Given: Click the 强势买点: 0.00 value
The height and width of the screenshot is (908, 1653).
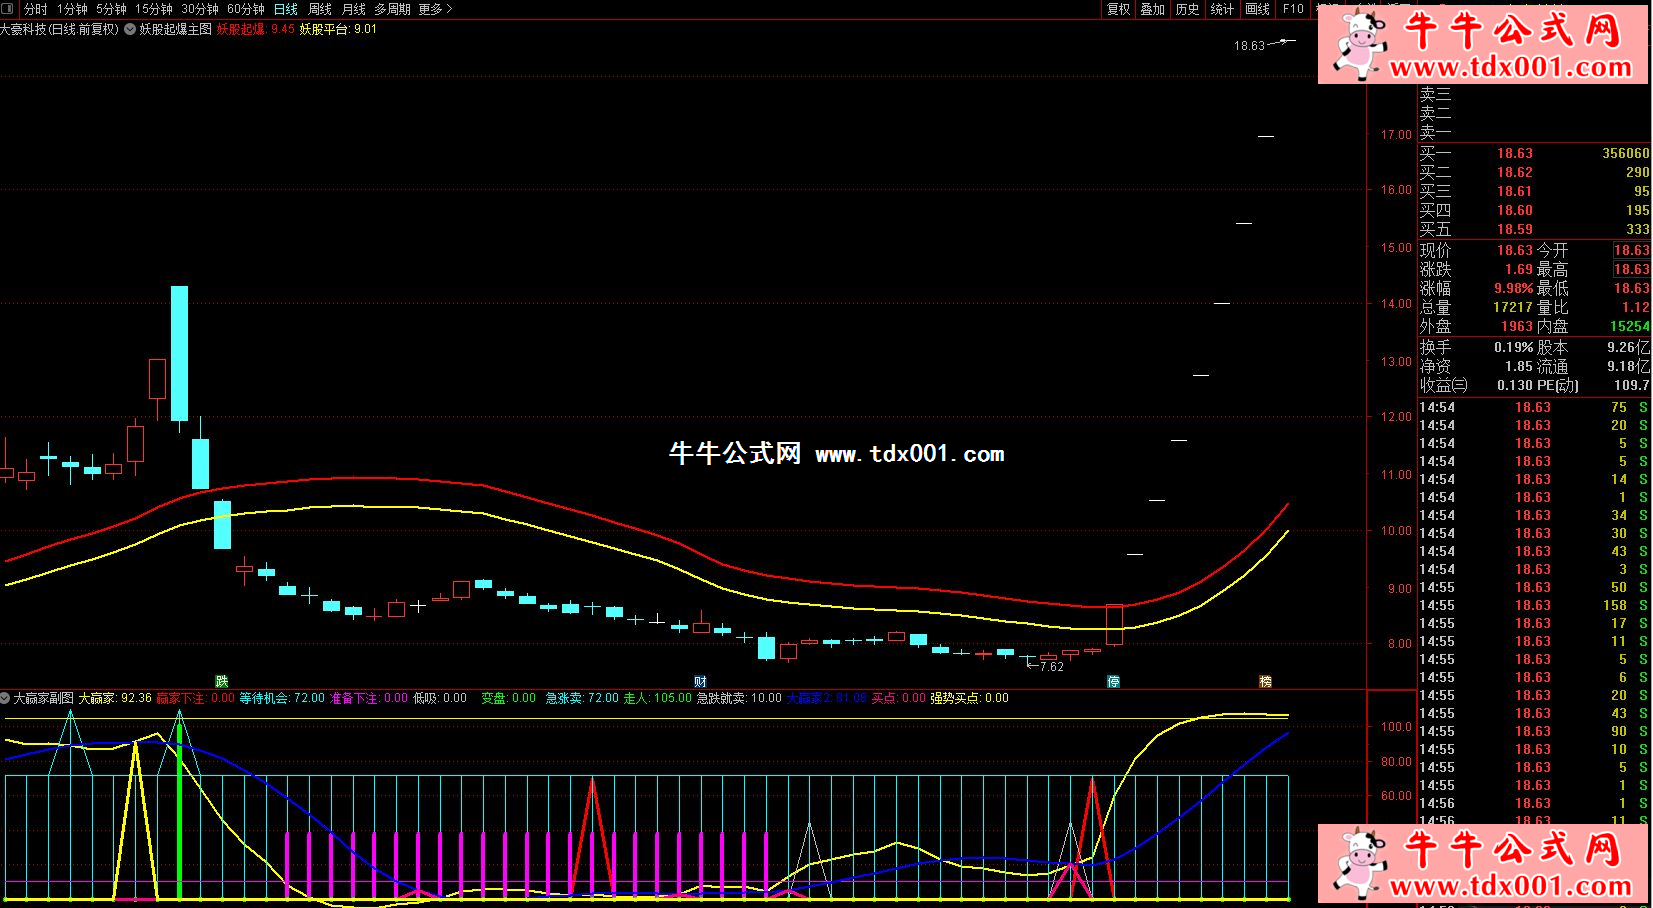Looking at the screenshot, I should (970, 698).
